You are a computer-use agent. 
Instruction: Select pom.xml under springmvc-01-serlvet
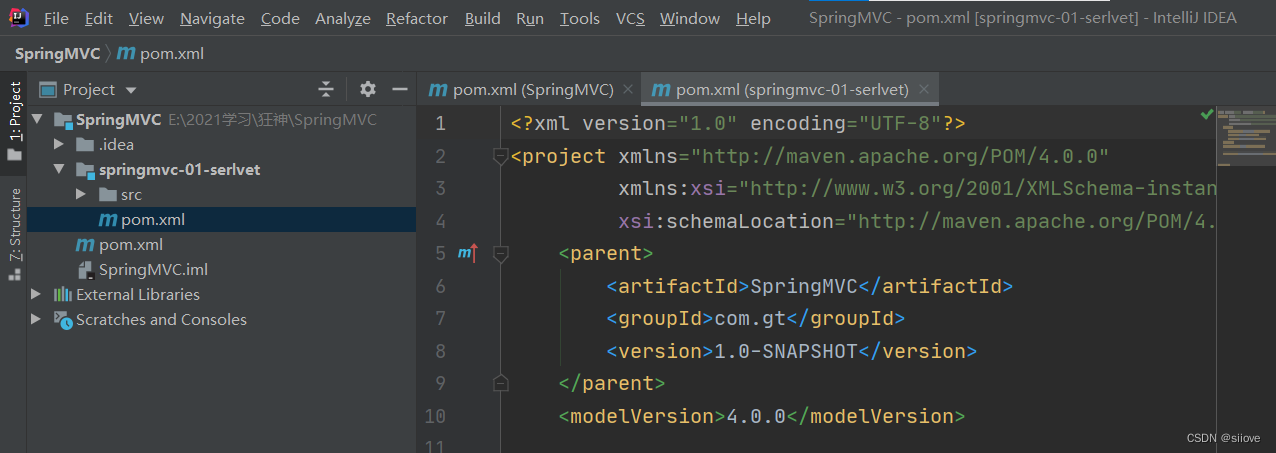[221, 220]
